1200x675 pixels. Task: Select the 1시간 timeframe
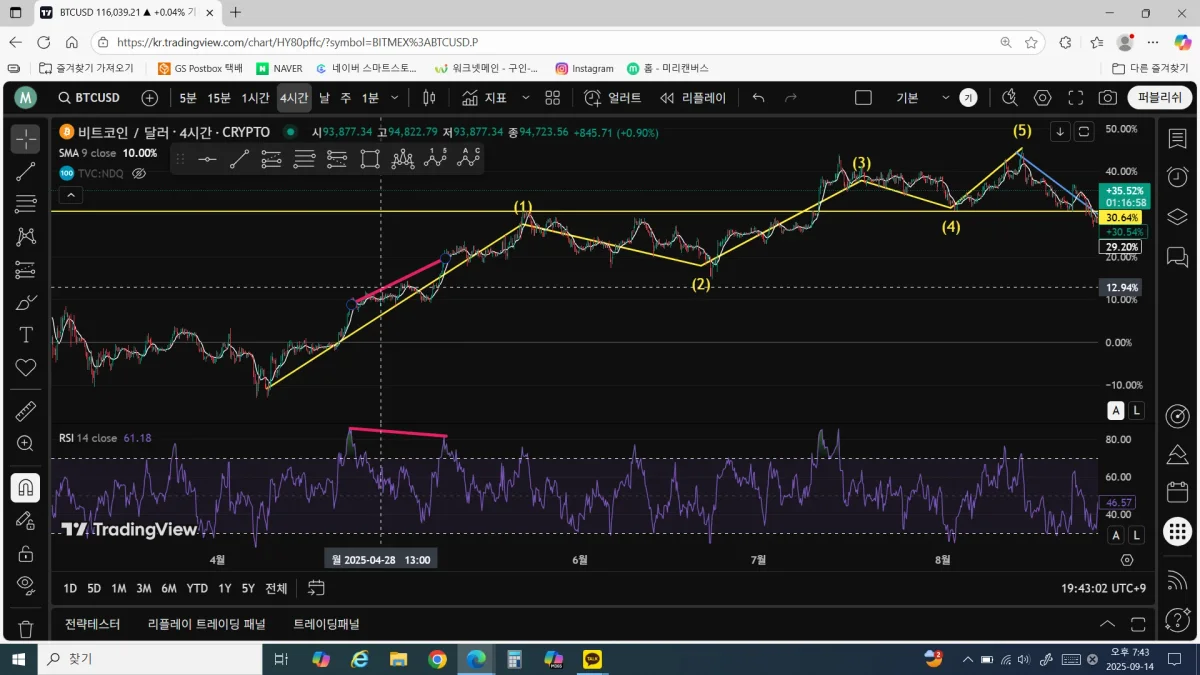click(256, 98)
